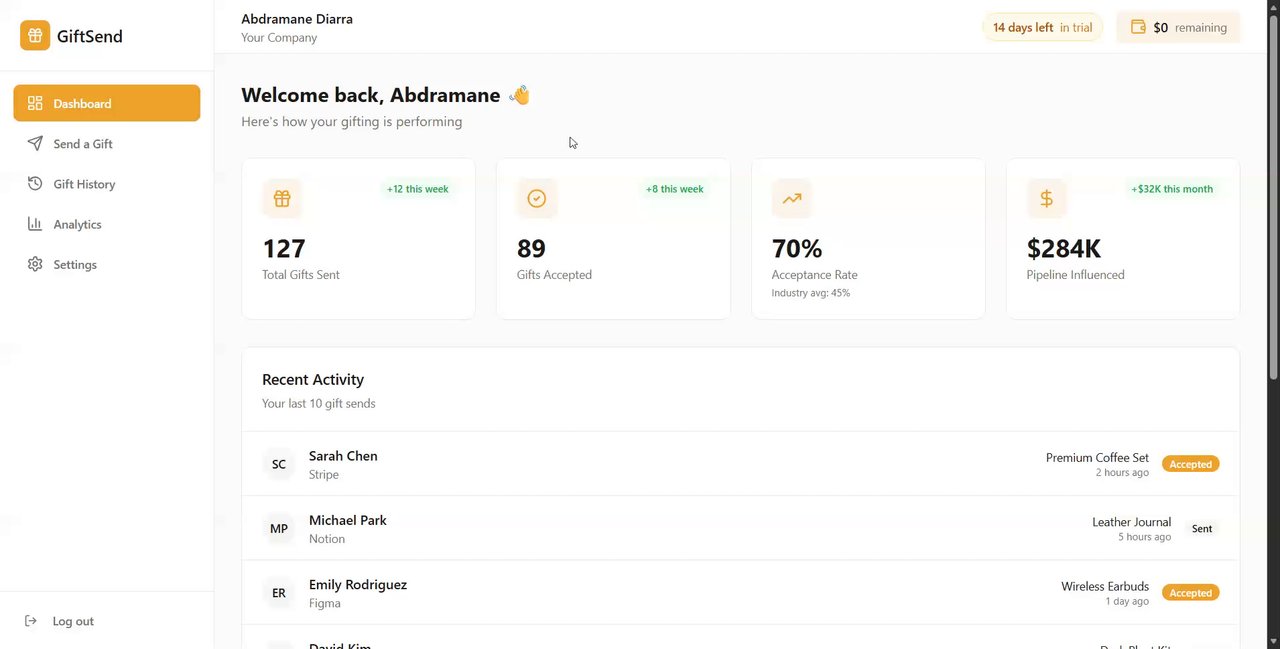1280x649 pixels.
Task: Click the 5 hours ago timestamp
Action: pyautogui.click(x=1144, y=537)
